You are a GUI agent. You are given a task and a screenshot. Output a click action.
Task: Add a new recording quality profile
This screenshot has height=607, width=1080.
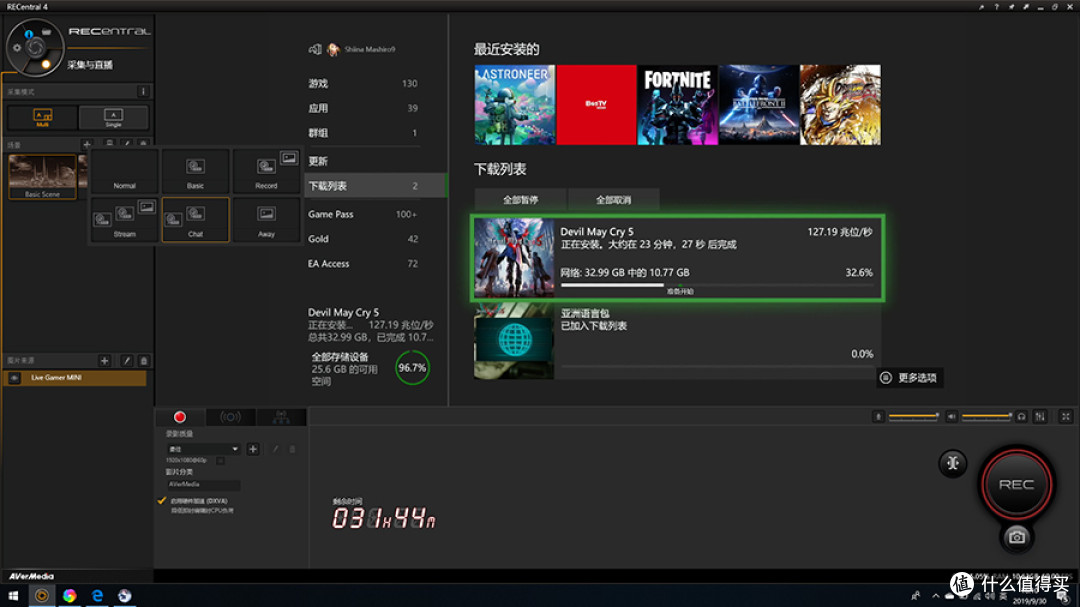[x=253, y=449]
